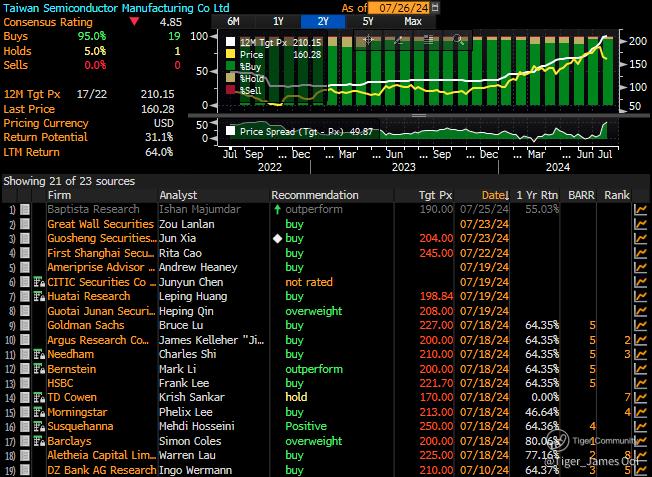Sort by the Date column header
652x477 pixels.
click(494, 195)
